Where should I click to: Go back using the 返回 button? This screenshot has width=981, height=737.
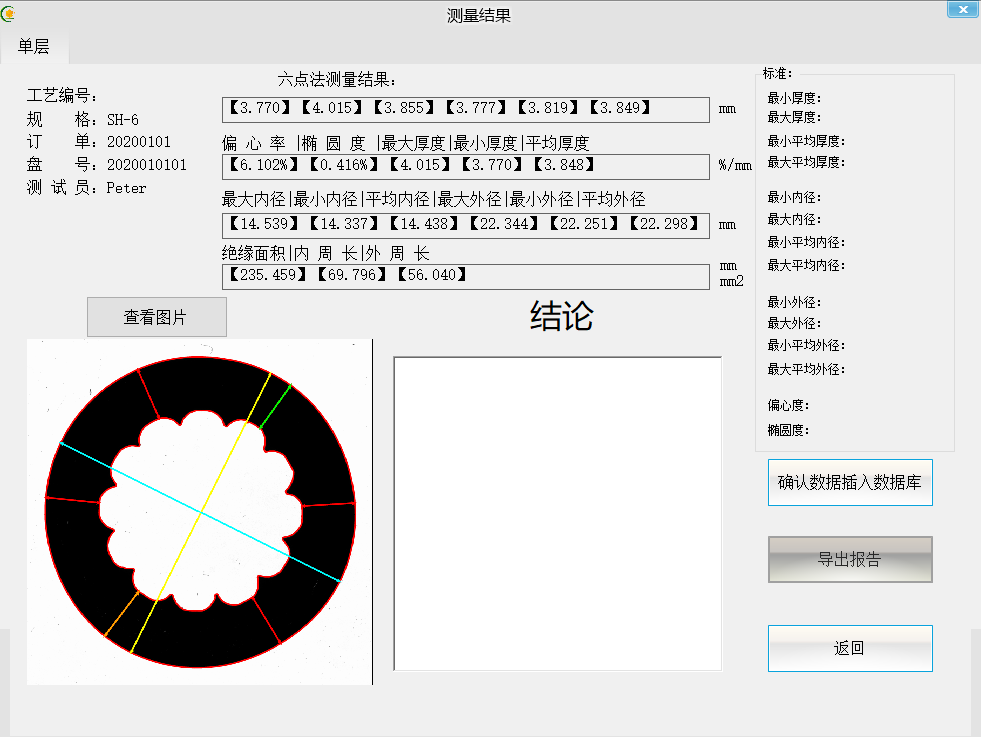coord(849,648)
